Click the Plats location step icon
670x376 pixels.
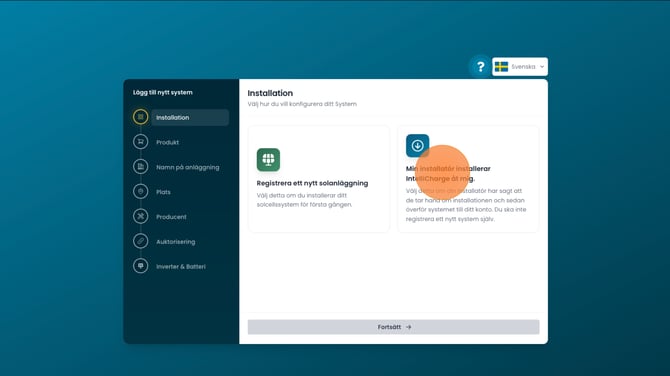[140, 191]
